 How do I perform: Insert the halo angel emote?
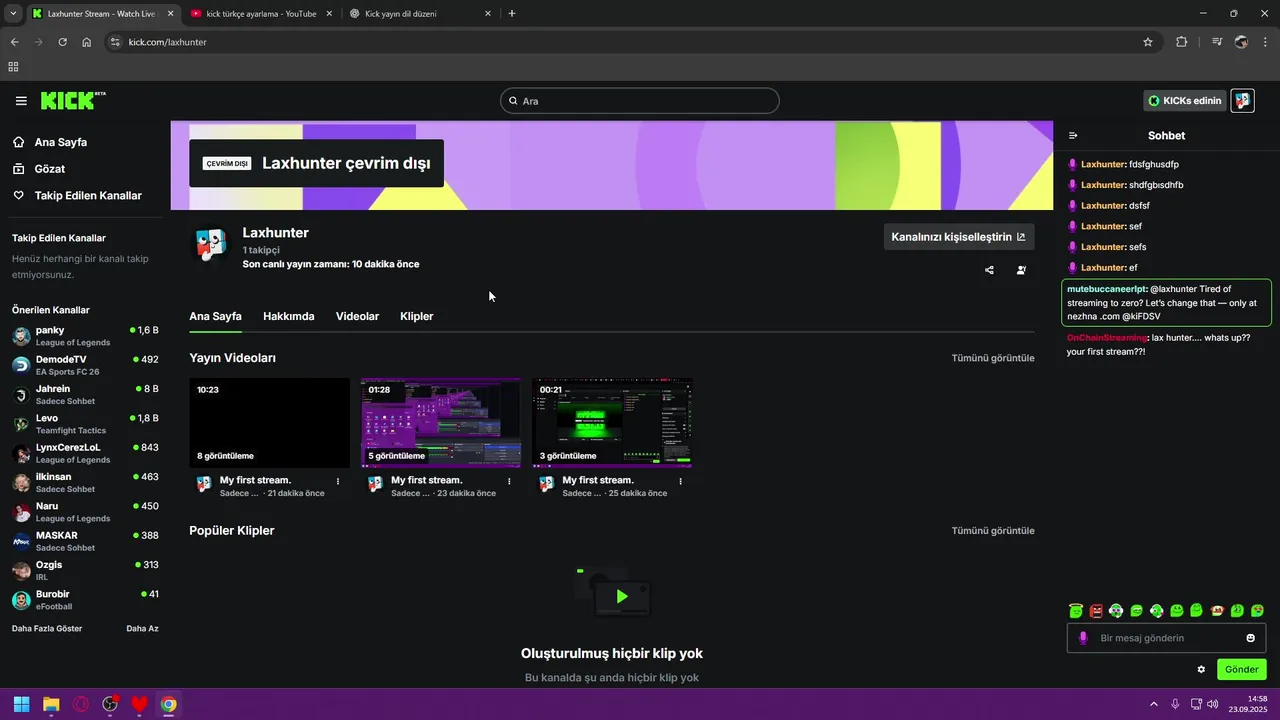click(1075, 610)
